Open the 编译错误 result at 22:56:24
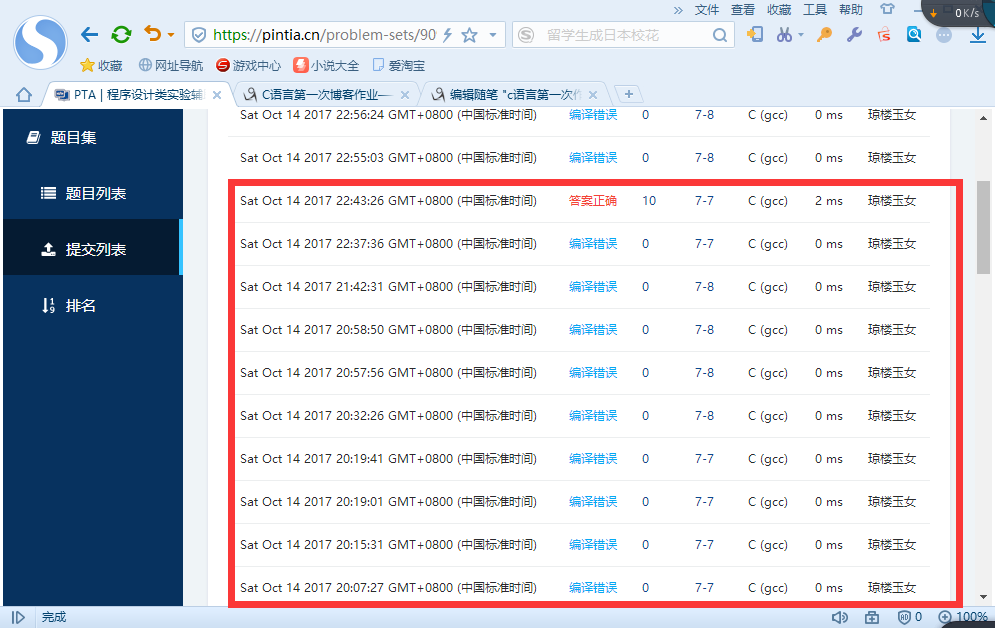The height and width of the screenshot is (628, 995). (593, 115)
